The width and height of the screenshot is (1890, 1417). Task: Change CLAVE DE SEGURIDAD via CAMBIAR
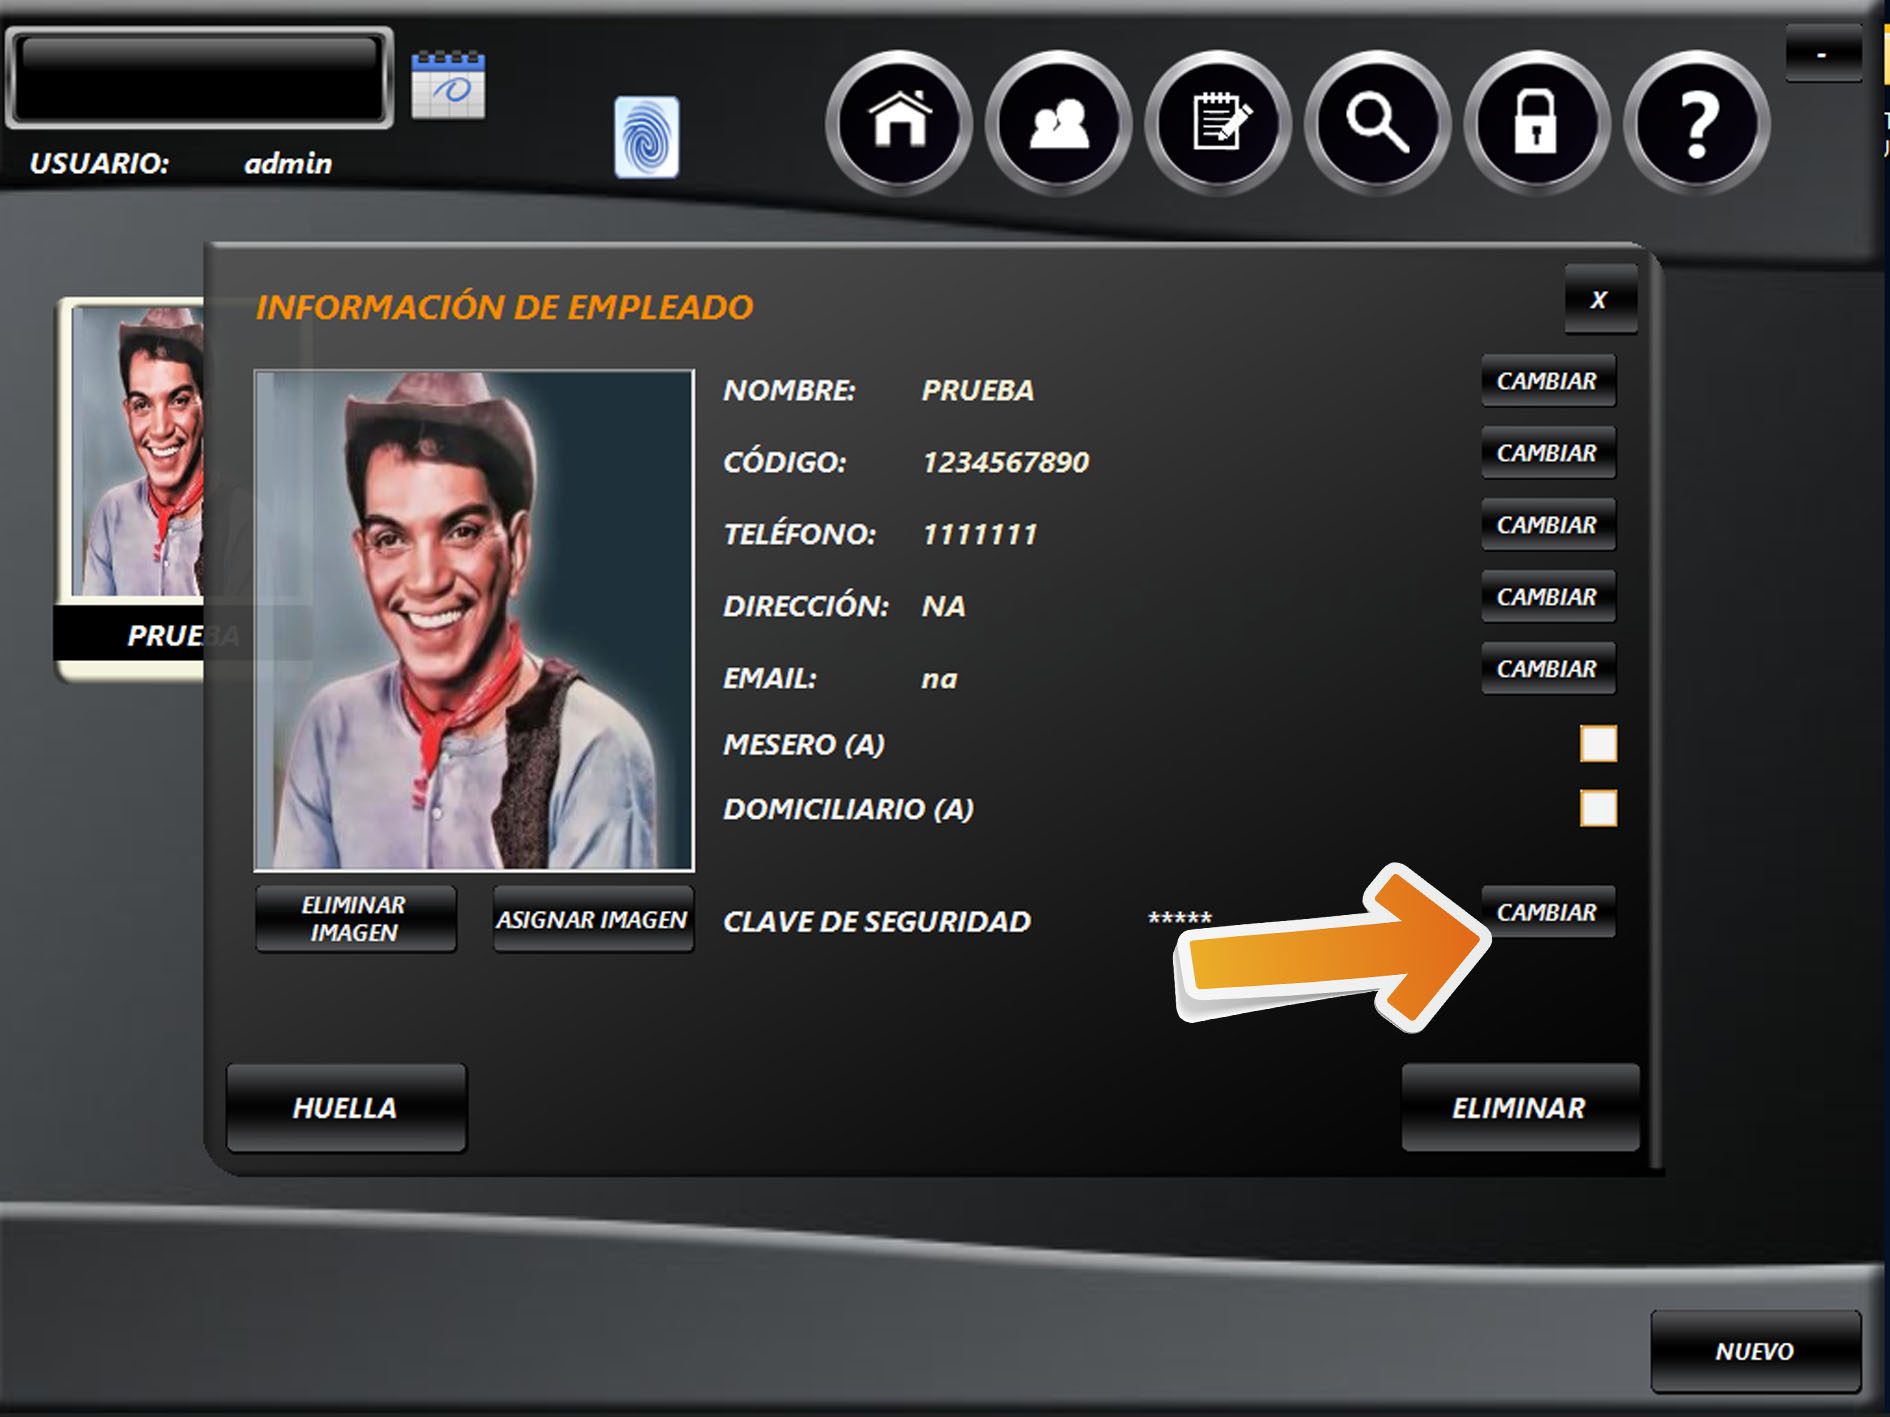coord(1547,912)
